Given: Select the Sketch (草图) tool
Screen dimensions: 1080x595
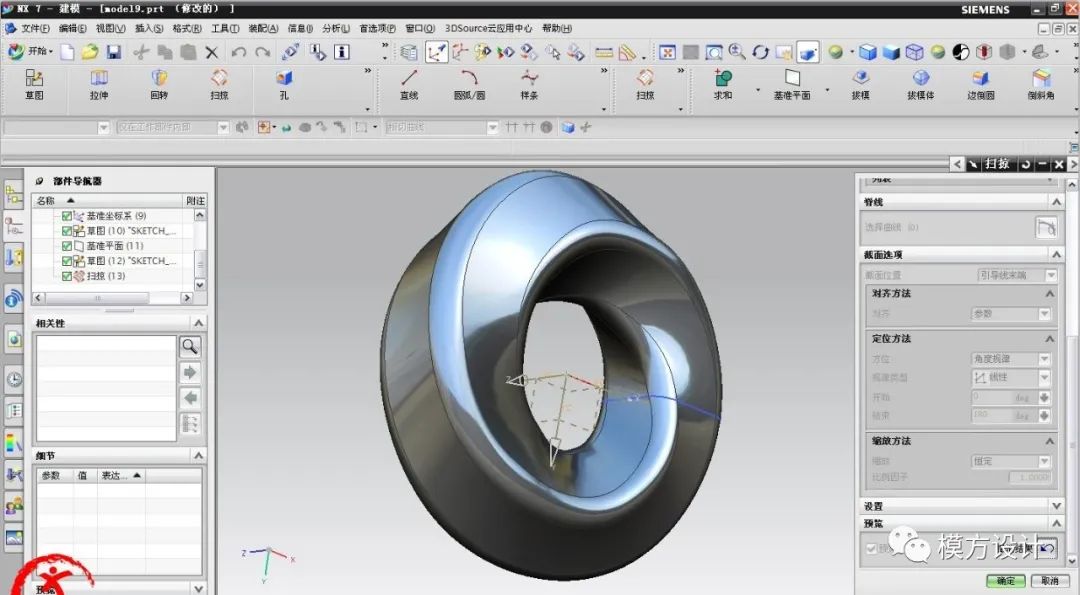Looking at the screenshot, I should click(34, 85).
